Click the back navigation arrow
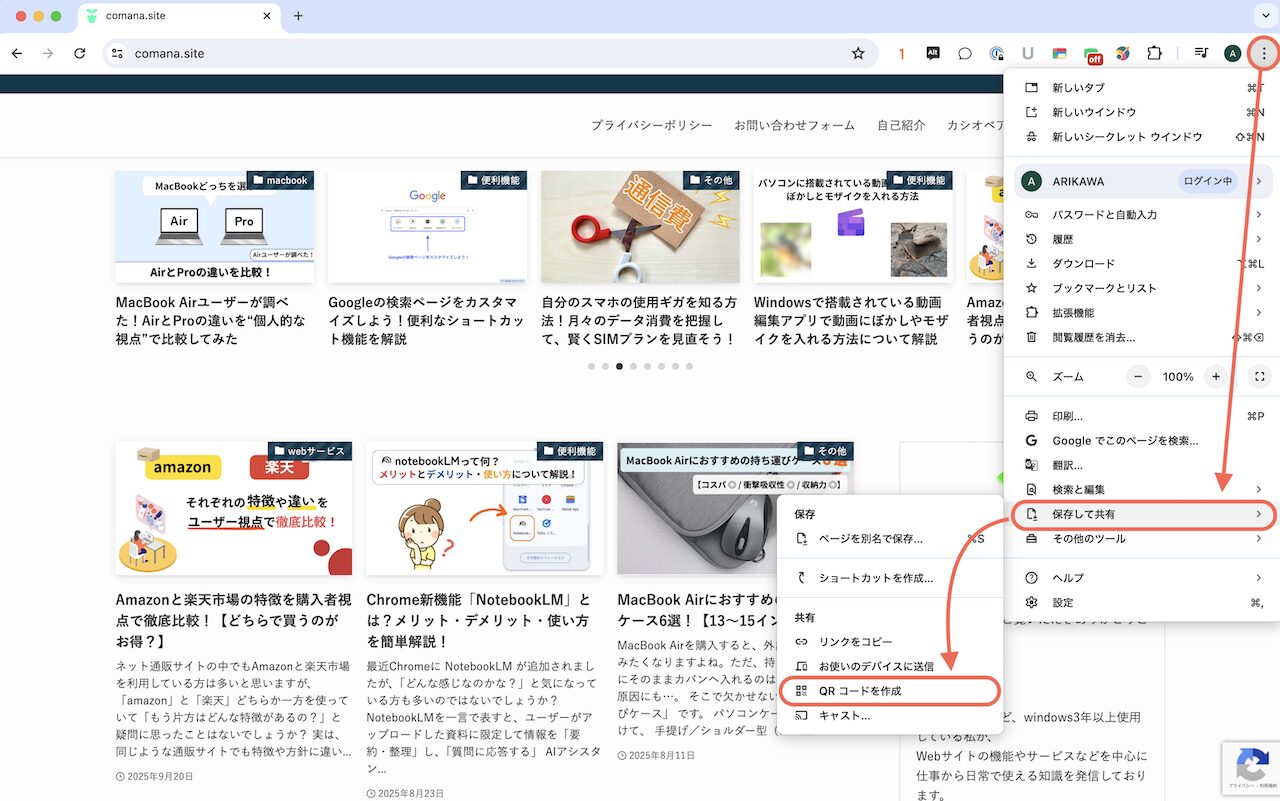 [x=17, y=53]
